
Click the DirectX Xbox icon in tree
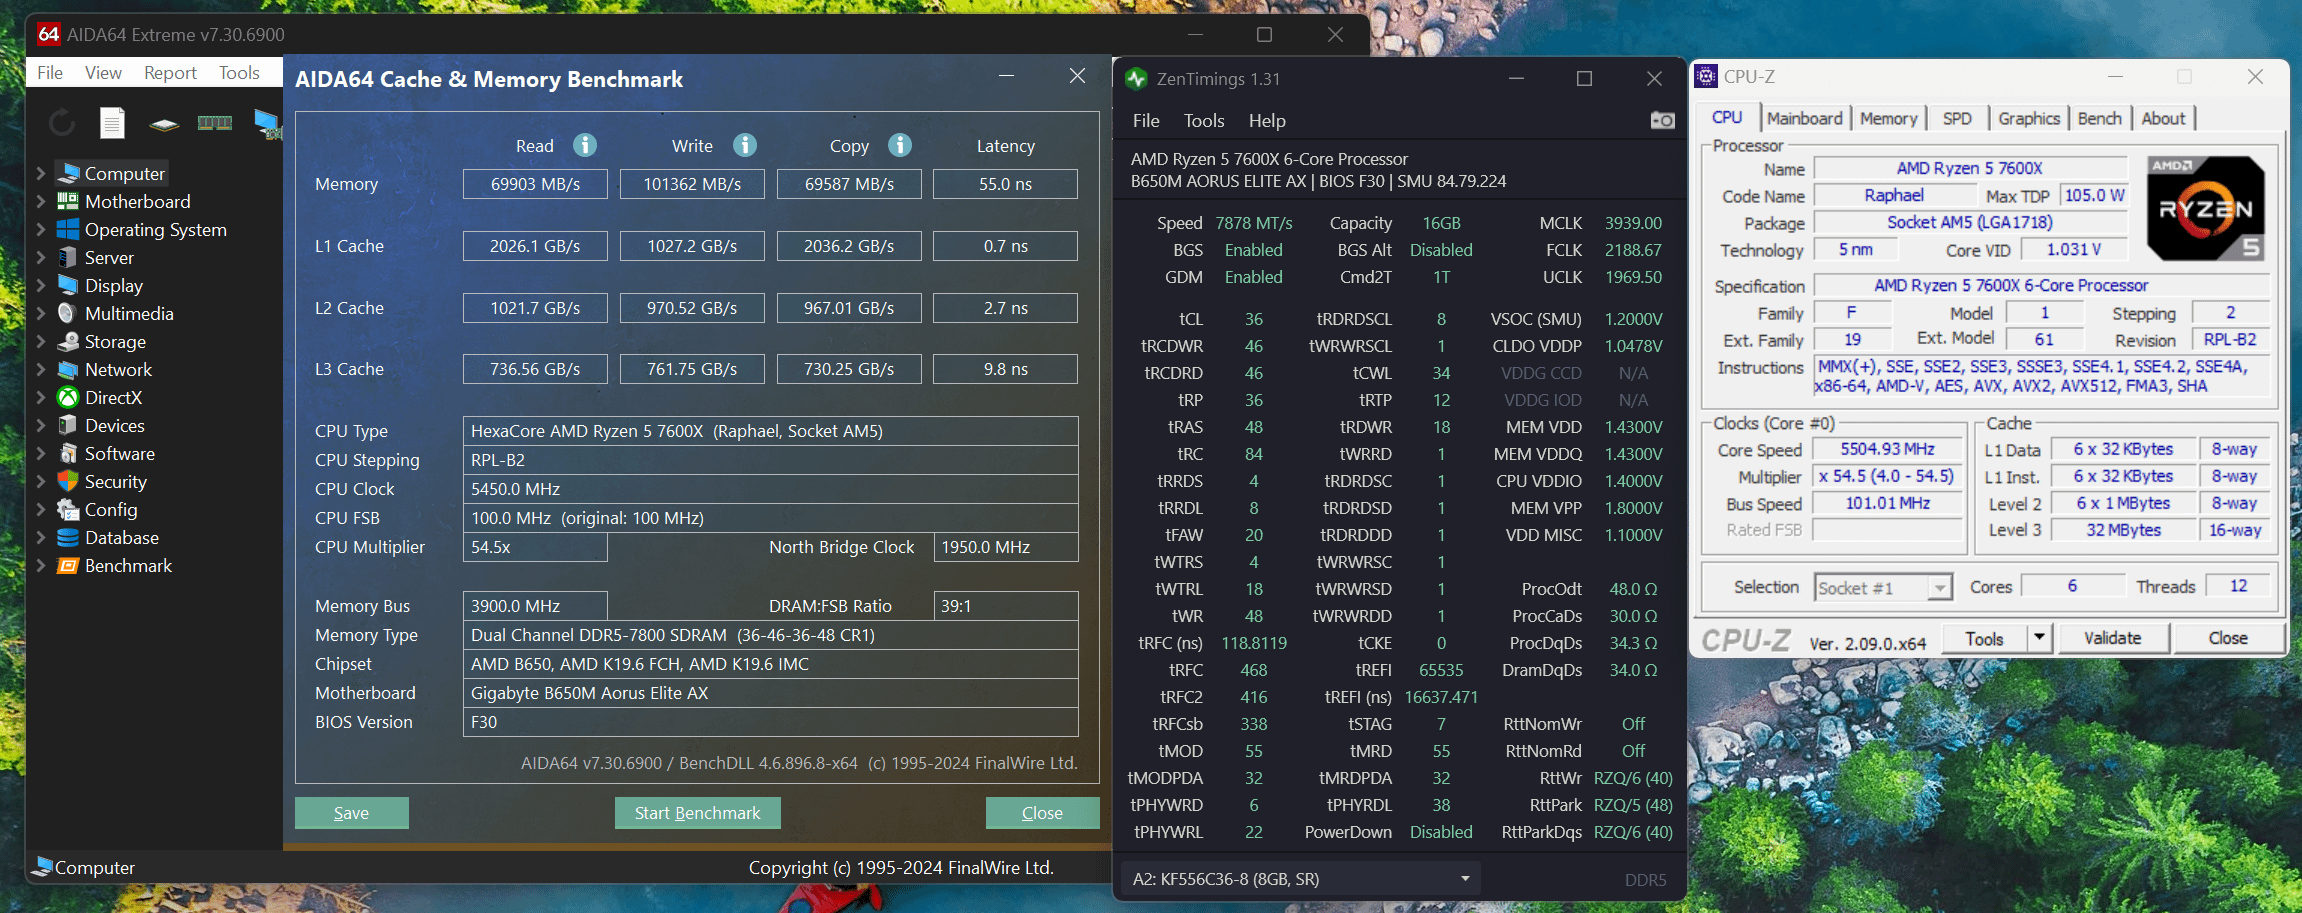(68, 397)
